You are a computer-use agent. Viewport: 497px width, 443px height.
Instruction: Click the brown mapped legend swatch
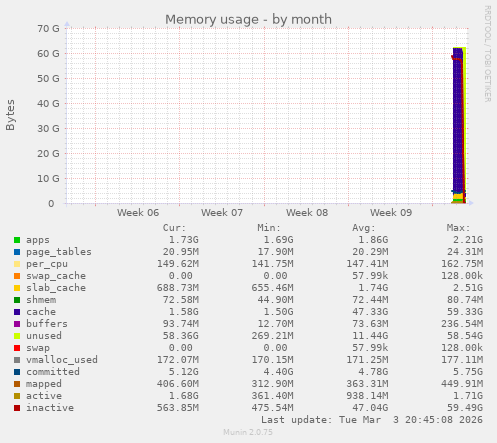[x=17, y=384]
